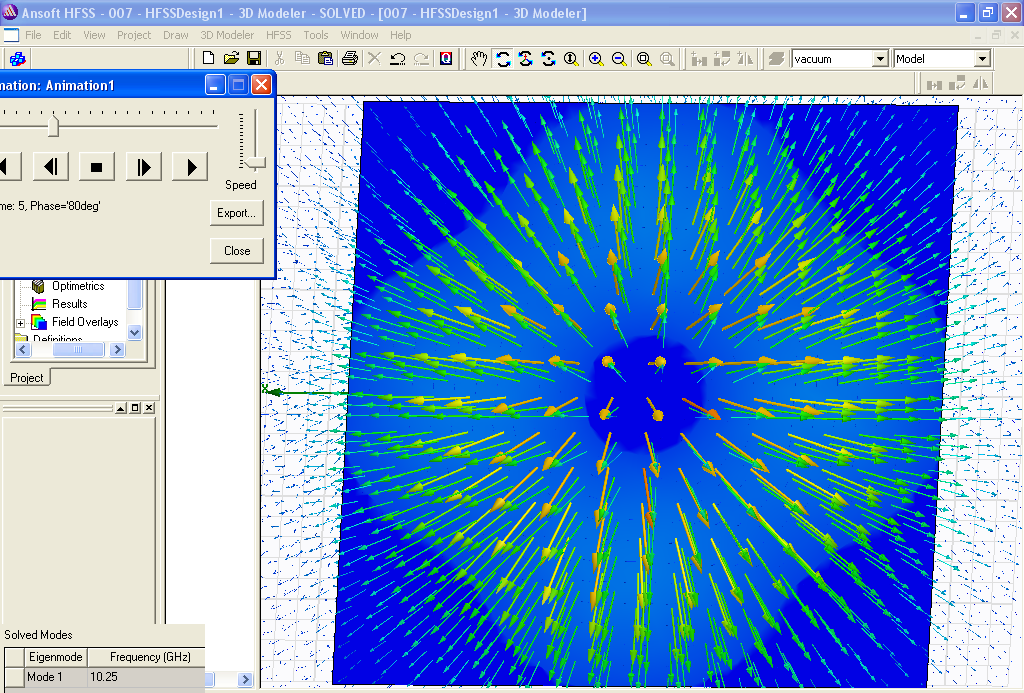Viewport: 1024px width, 693px height.
Task: Open the vacuum material dropdown
Action: click(880, 59)
